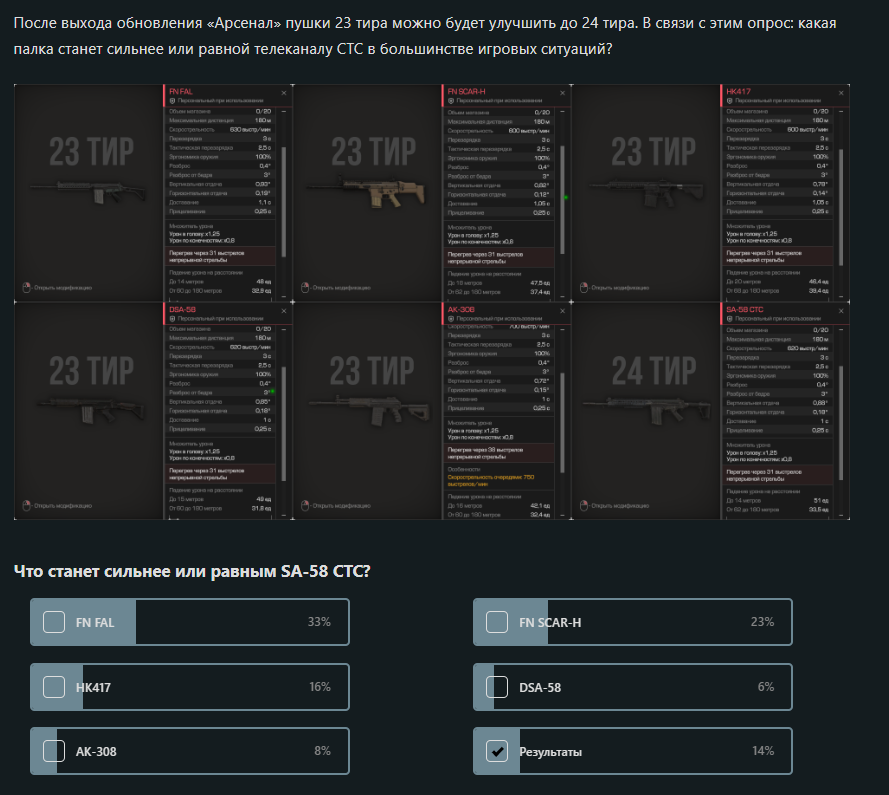The height and width of the screenshot is (795, 889).
Task: Uncheck the Результаты poll checkbox
Action: coord(497,751)
